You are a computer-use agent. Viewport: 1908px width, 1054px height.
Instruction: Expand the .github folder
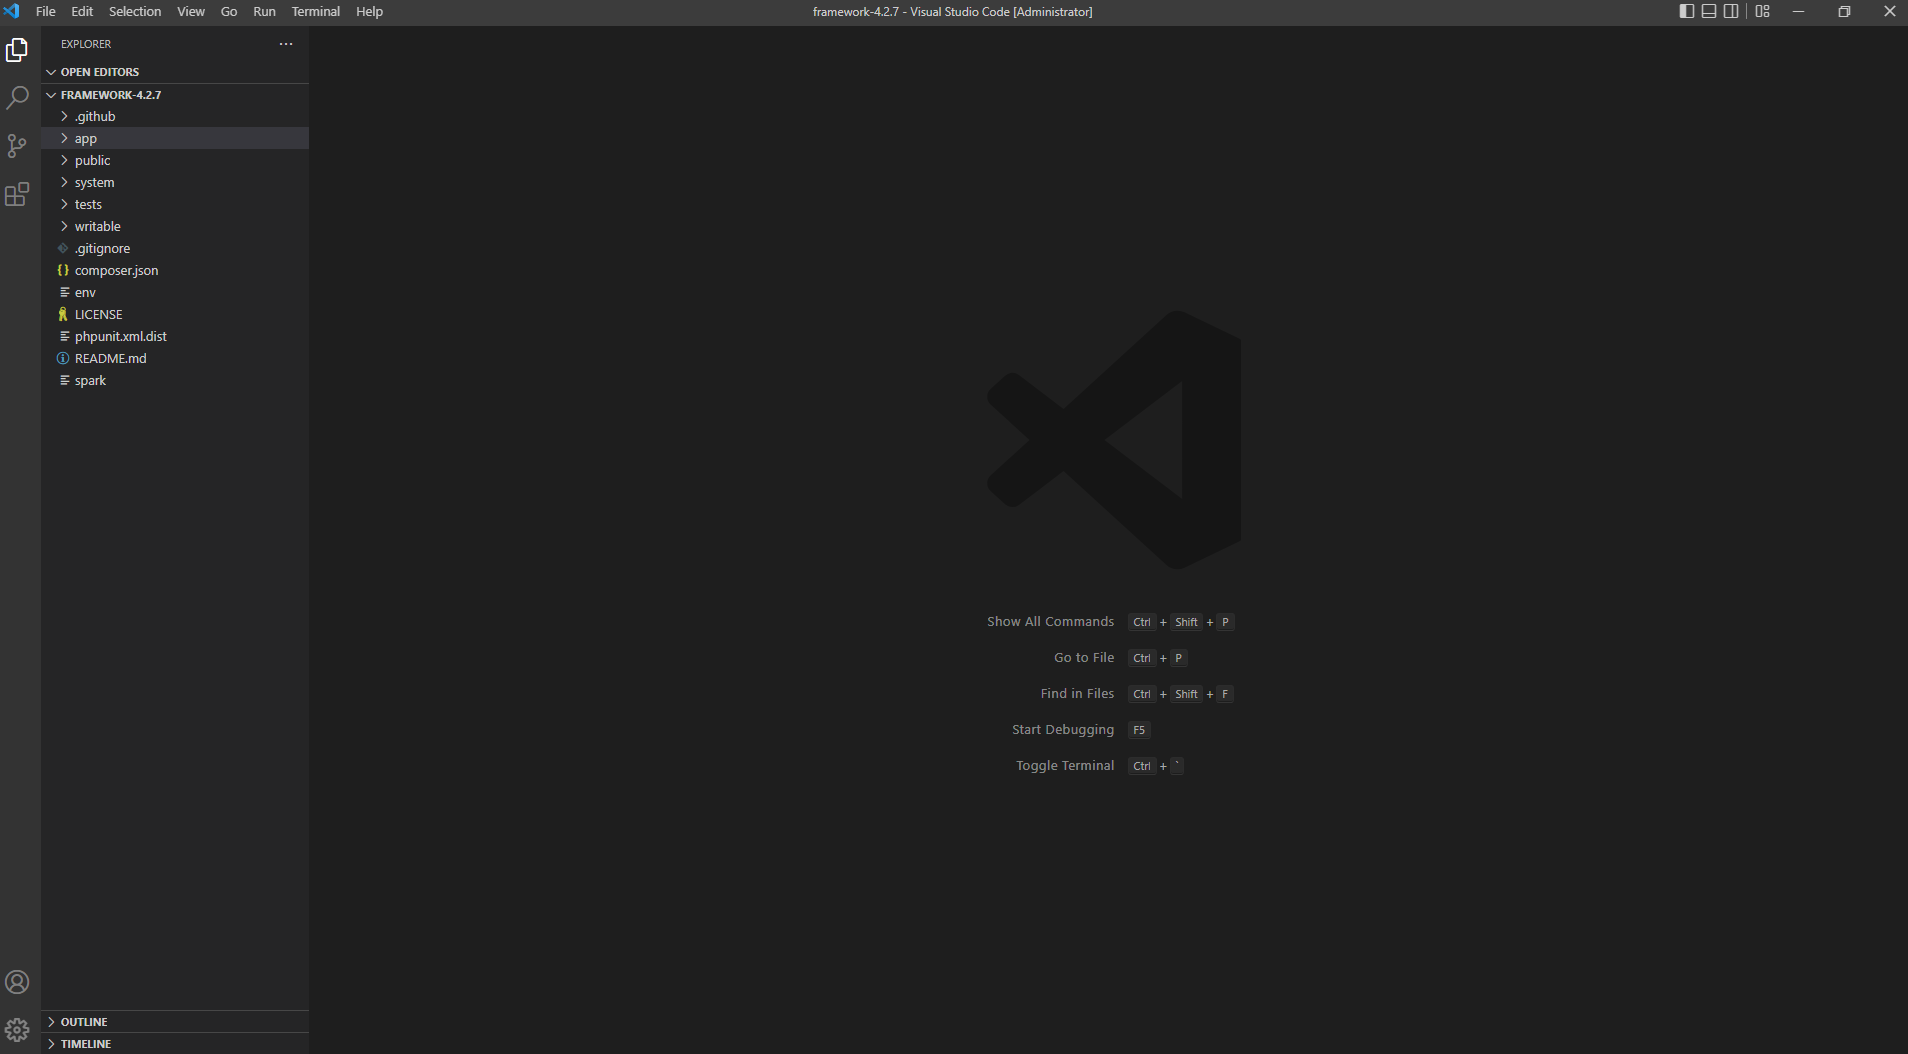coord(175,116)
